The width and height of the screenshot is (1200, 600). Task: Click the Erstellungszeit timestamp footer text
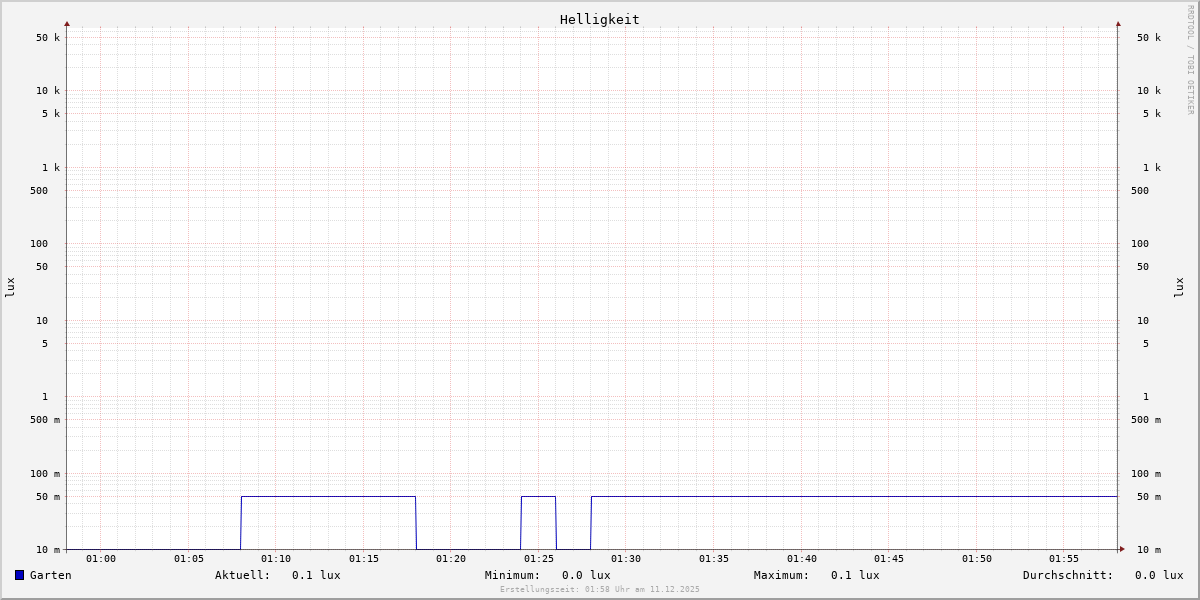click(600, 589)
